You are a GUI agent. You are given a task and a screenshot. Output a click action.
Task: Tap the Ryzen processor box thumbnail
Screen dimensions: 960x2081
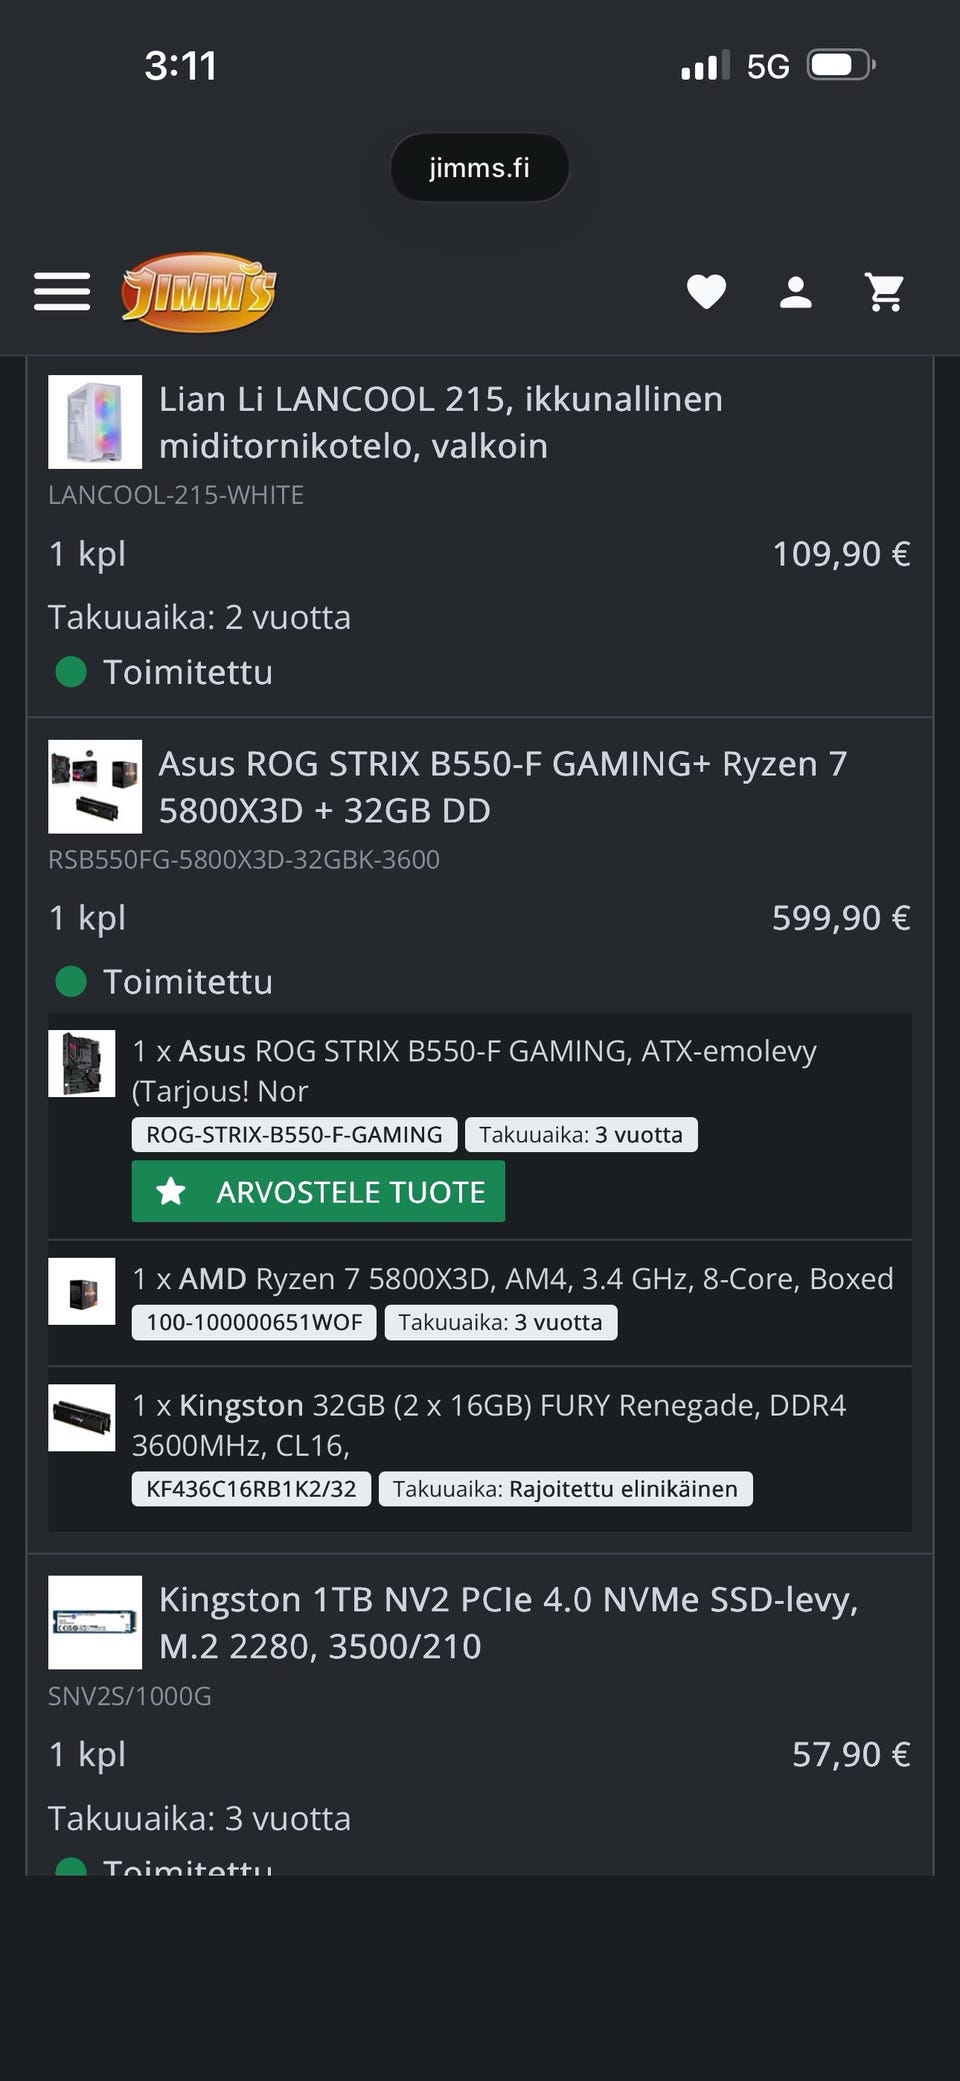82,1291
